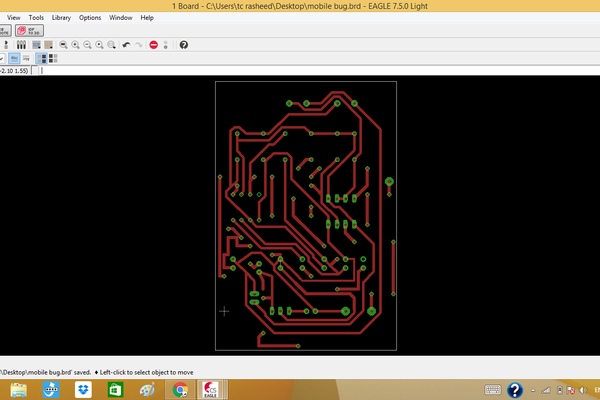Click the command line input field
Image resolution: width=600 pixels, height=400 pixels.
click(x=300, y=71)
